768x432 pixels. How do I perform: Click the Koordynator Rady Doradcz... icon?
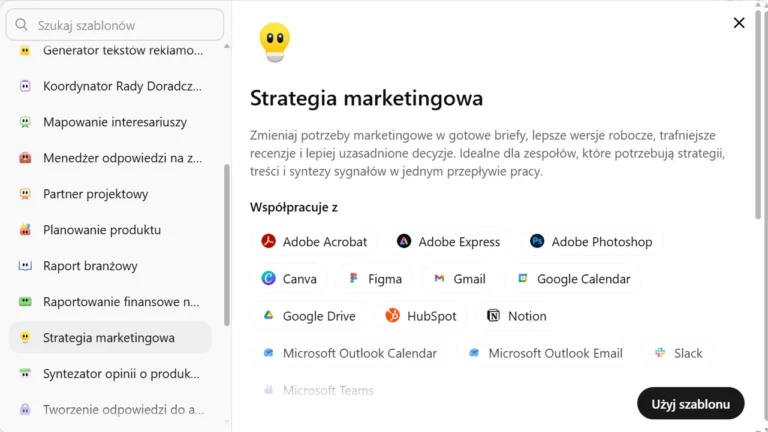(25, 86)
